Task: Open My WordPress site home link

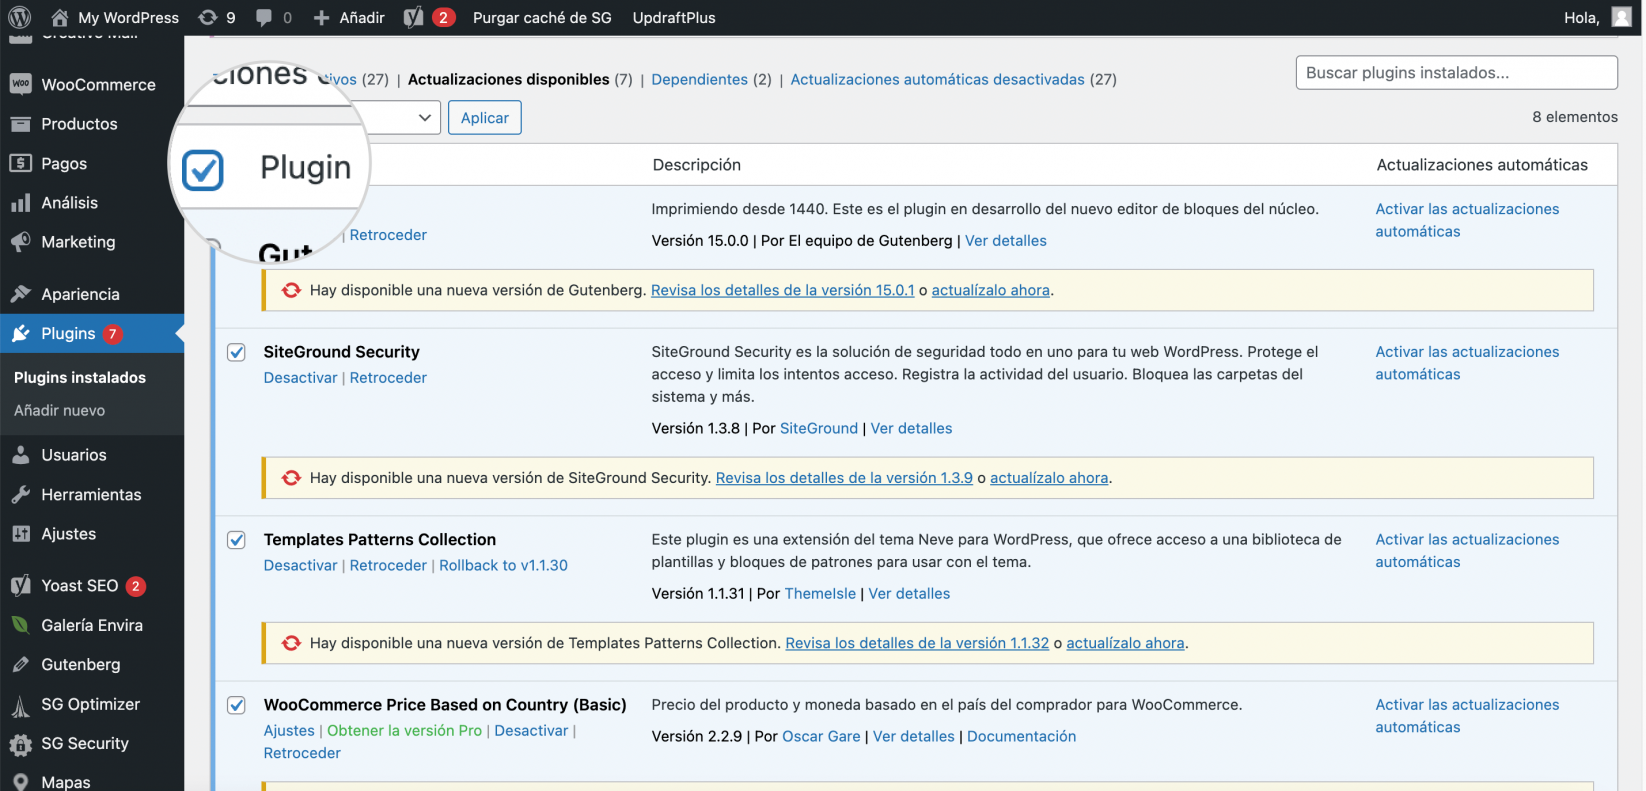Action: [115, 17]
